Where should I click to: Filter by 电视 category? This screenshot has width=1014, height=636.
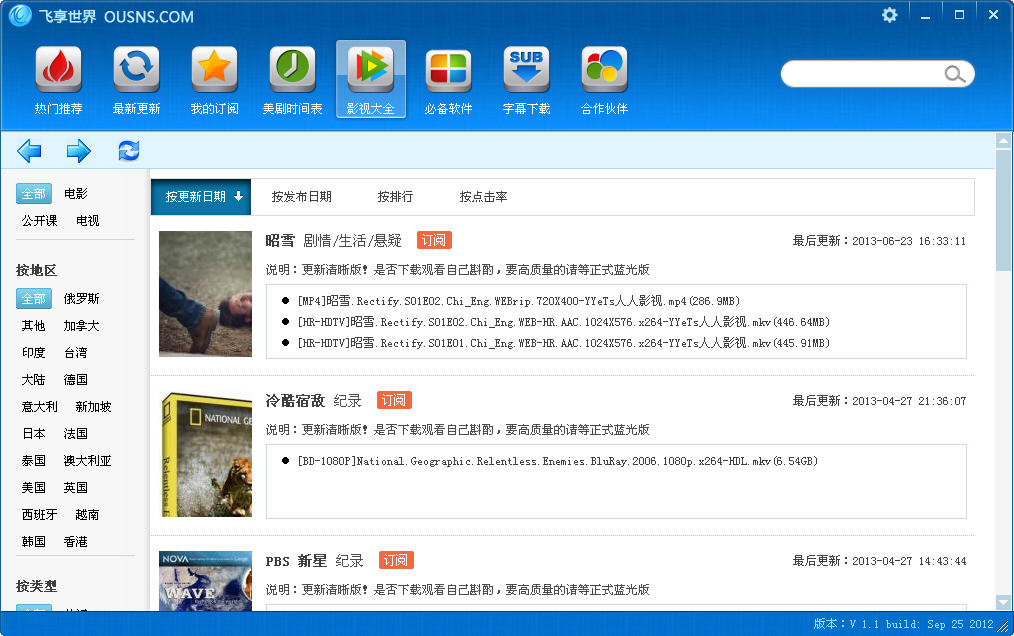[x=87, y=221]
